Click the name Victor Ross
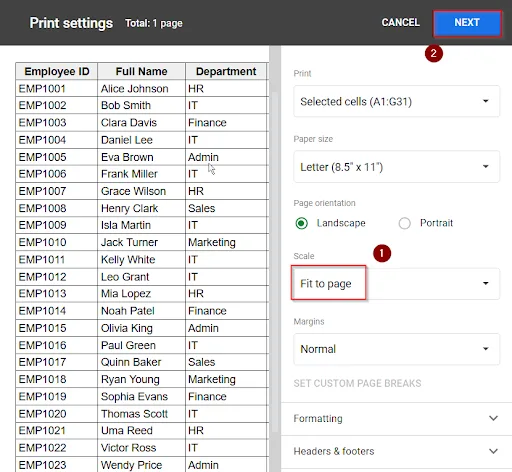The image size is (512, 472). pos(128,448)
